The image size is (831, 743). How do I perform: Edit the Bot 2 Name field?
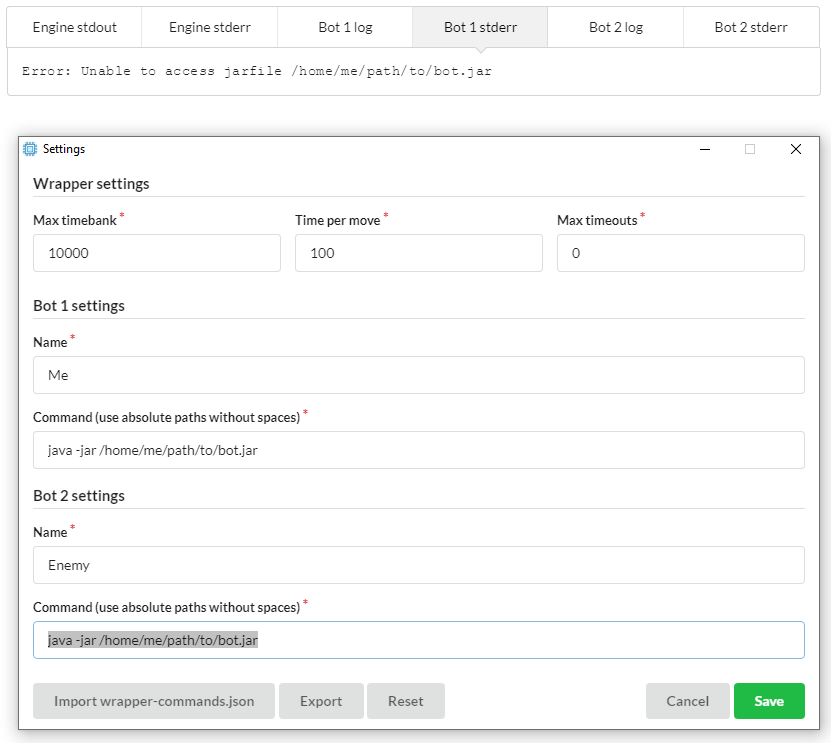(x=419, y=565)
